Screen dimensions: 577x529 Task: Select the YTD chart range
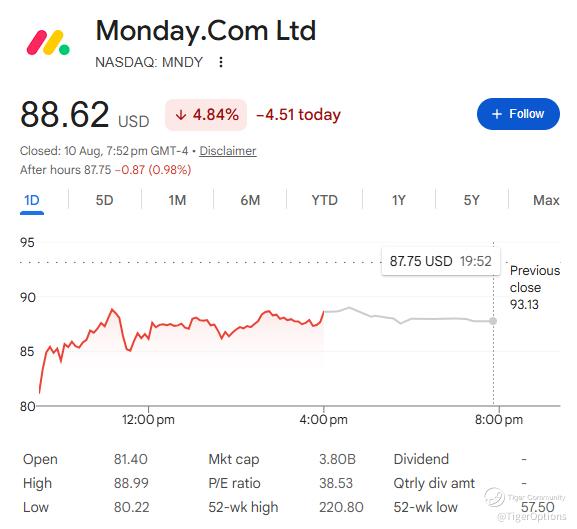click(325, 200)
